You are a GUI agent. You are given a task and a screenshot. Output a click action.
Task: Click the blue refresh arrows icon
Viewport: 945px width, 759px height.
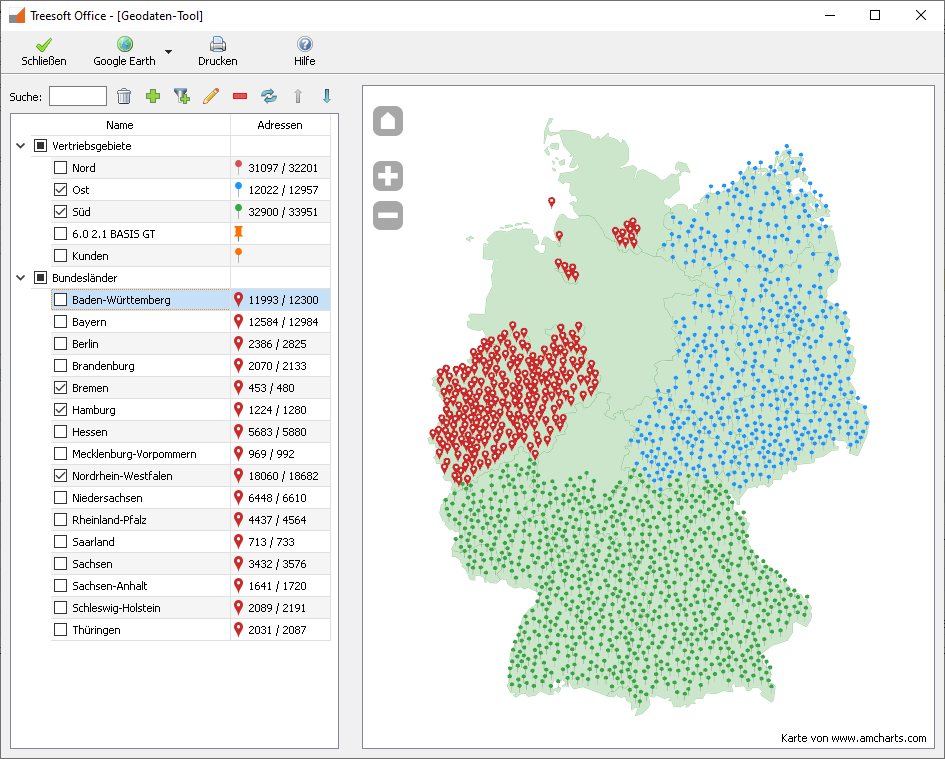pyautogui.click(x=269, y=96)
